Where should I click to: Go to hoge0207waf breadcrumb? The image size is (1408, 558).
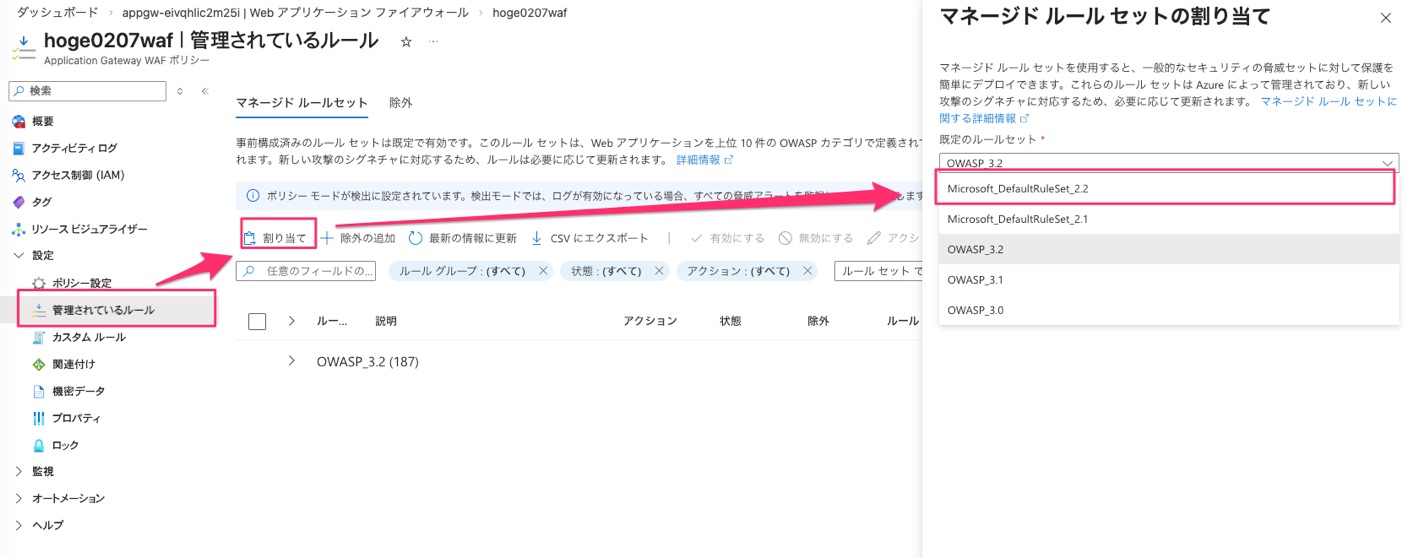pos(529,13)
